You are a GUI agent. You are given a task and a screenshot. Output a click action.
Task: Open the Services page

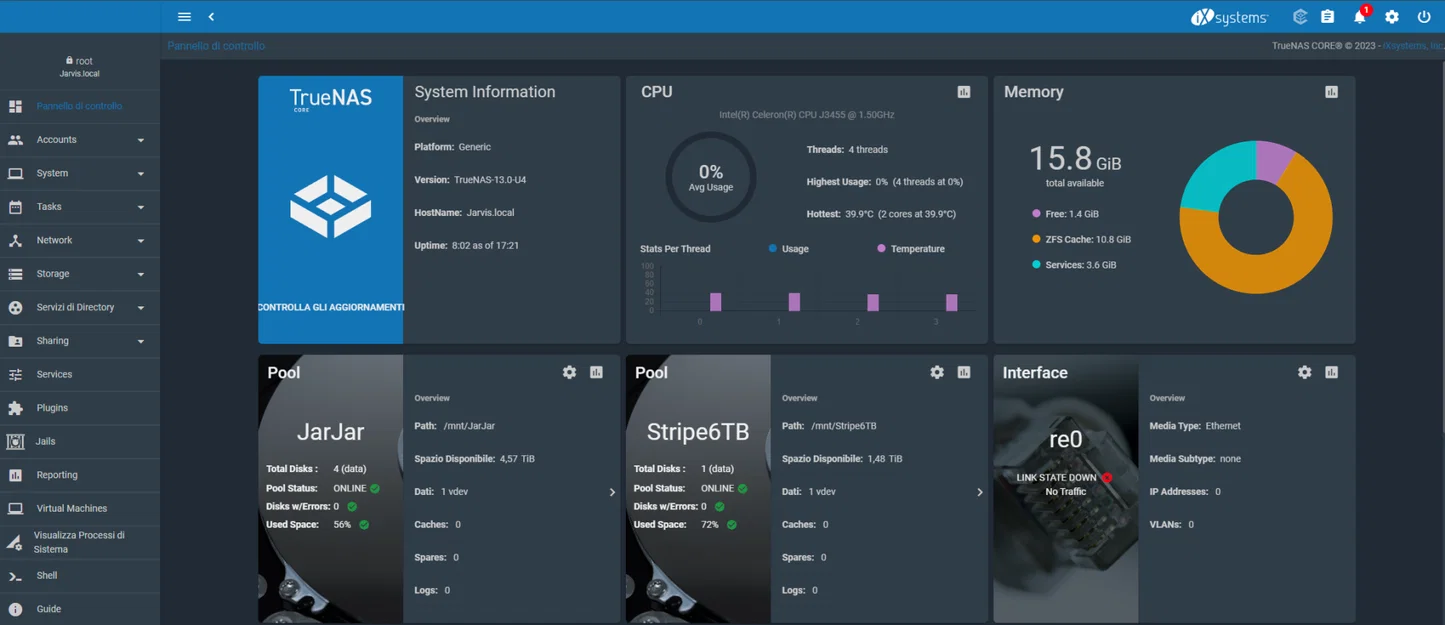coord(80,374)
